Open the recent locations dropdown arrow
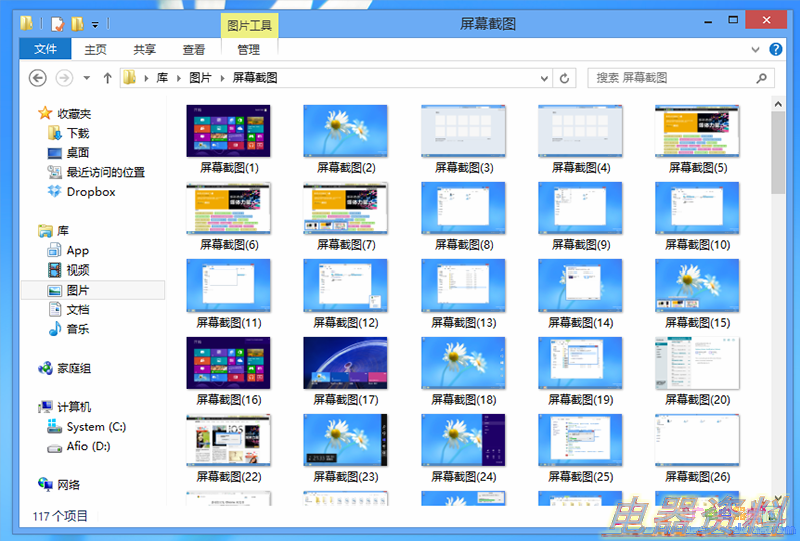This screenshot has width=800, height=541. click(87, 78)
